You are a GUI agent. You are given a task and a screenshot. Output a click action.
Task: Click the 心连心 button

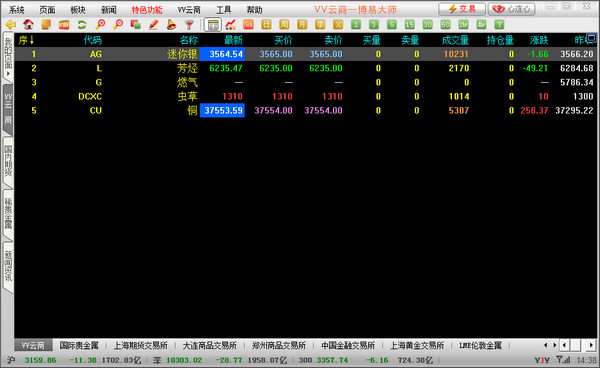tap(512, 9)
